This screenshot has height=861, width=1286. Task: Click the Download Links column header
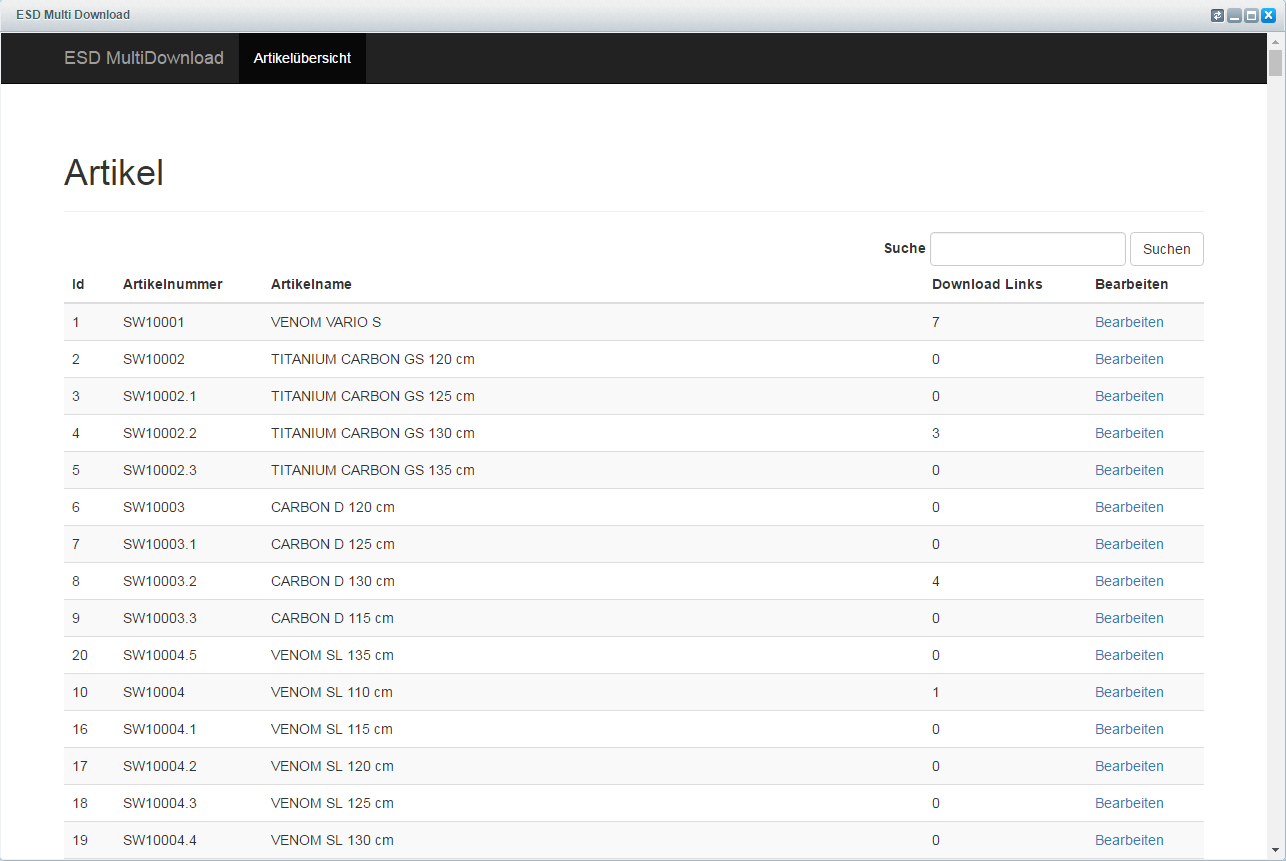coord(987,284)
